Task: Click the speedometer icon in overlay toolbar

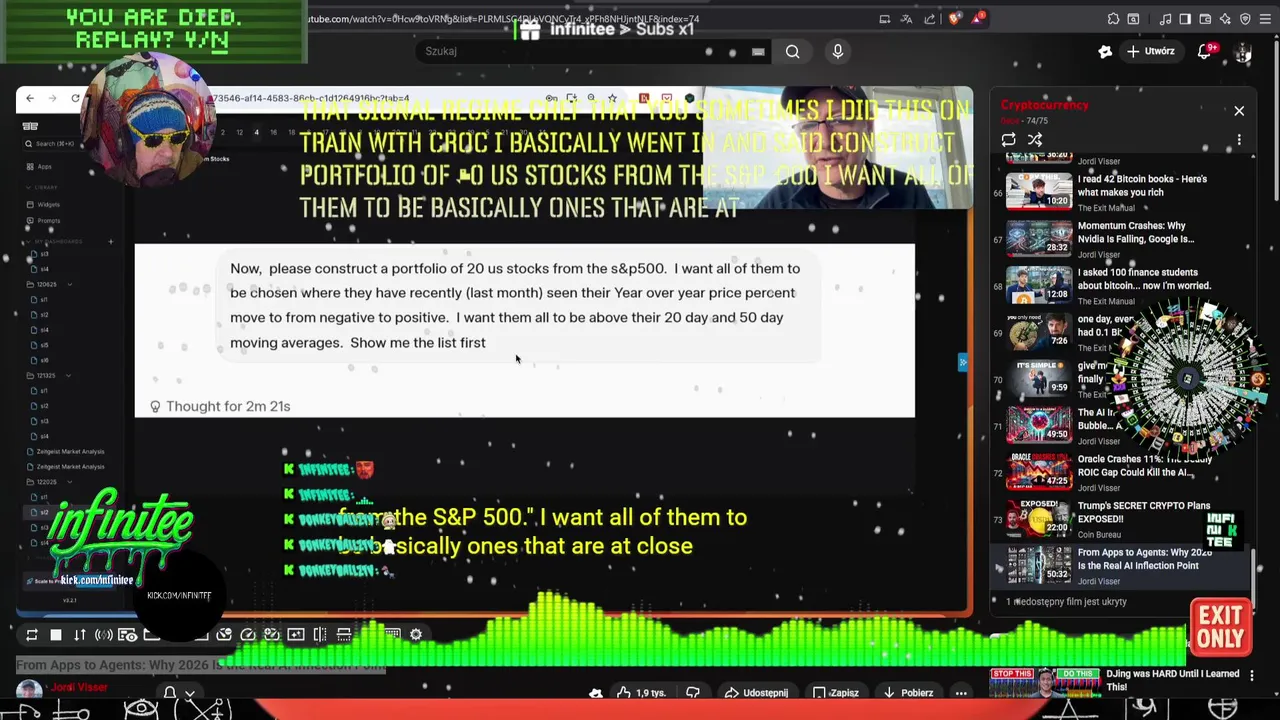Action: point(248,635)
